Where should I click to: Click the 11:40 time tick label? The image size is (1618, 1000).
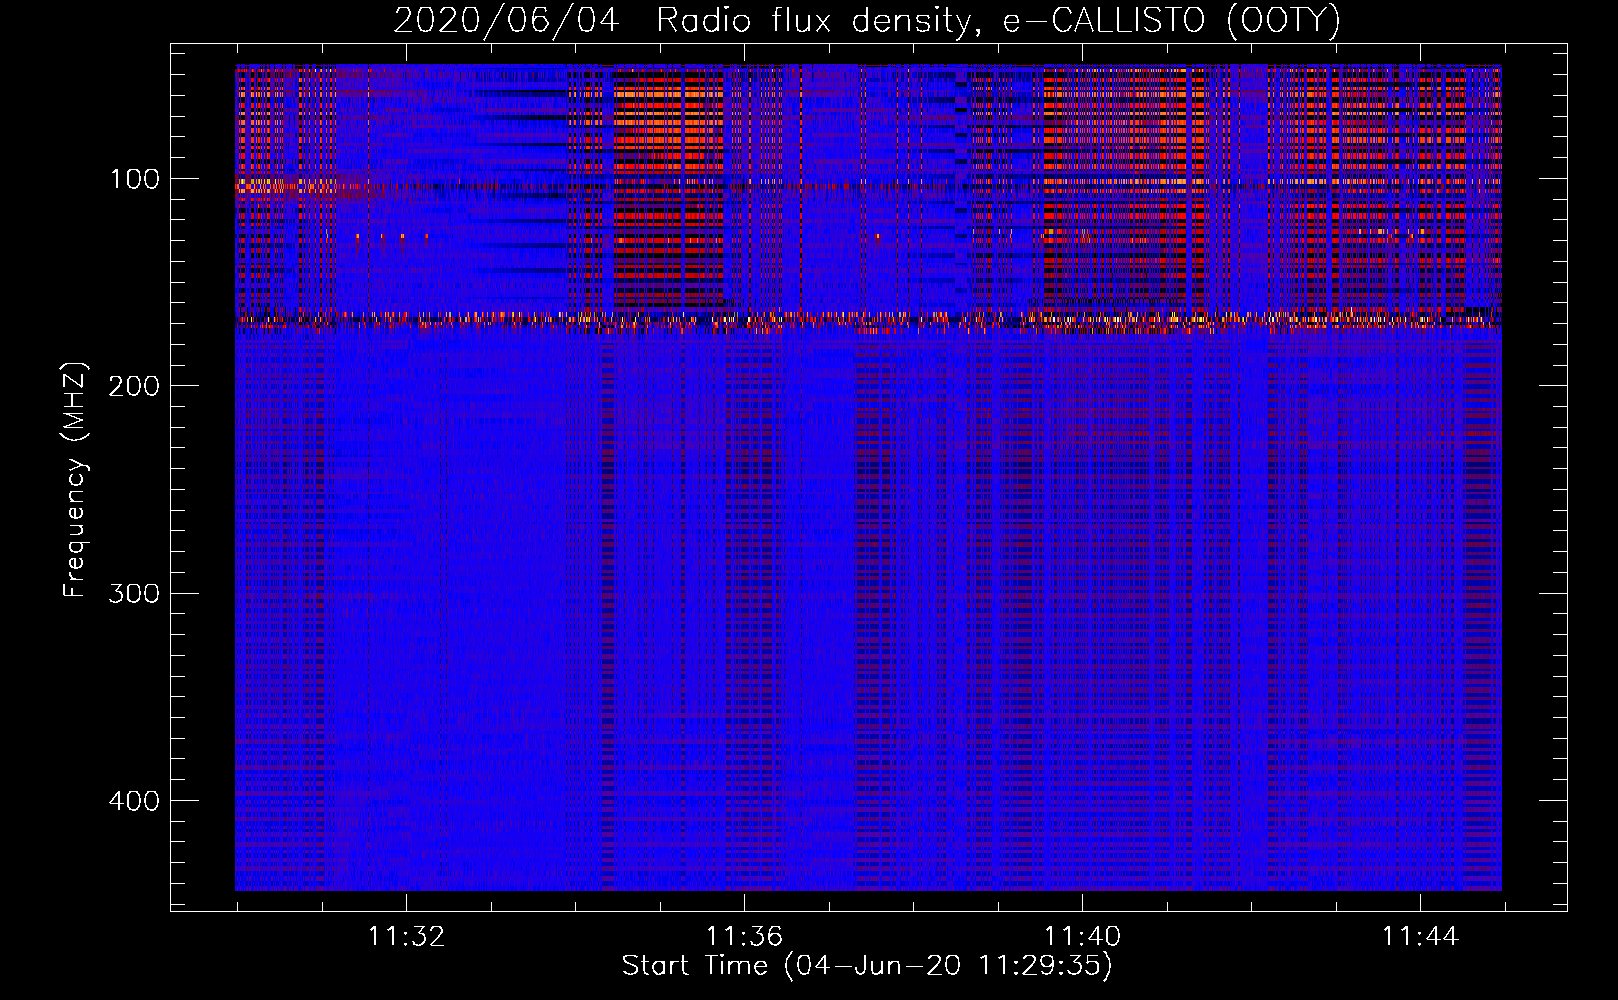[1082, 936]
